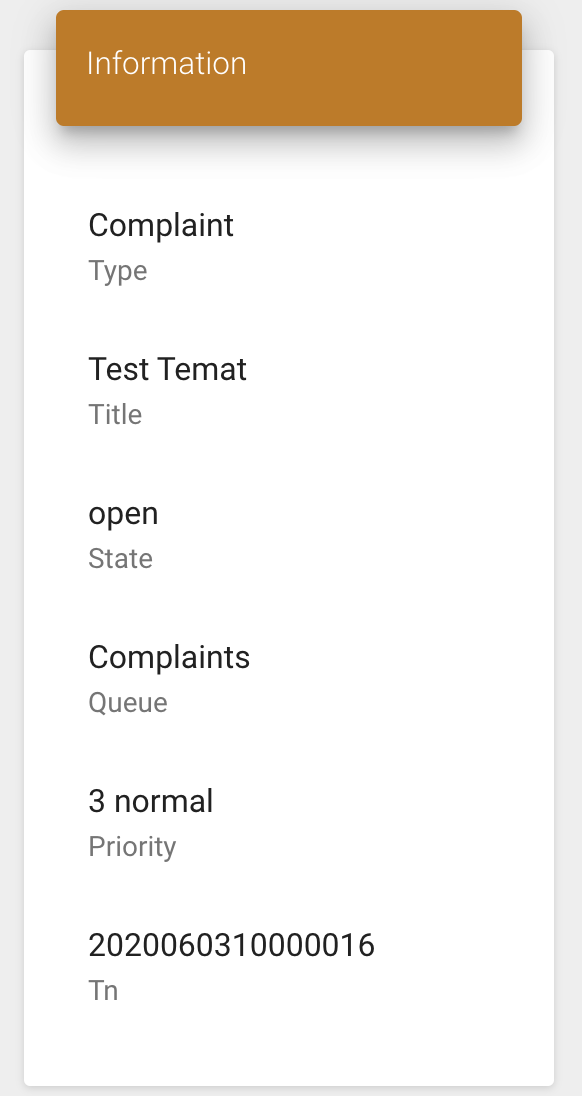The image size is (582, 1096).
Task: Click the open state value
Action: pos(123,514)
